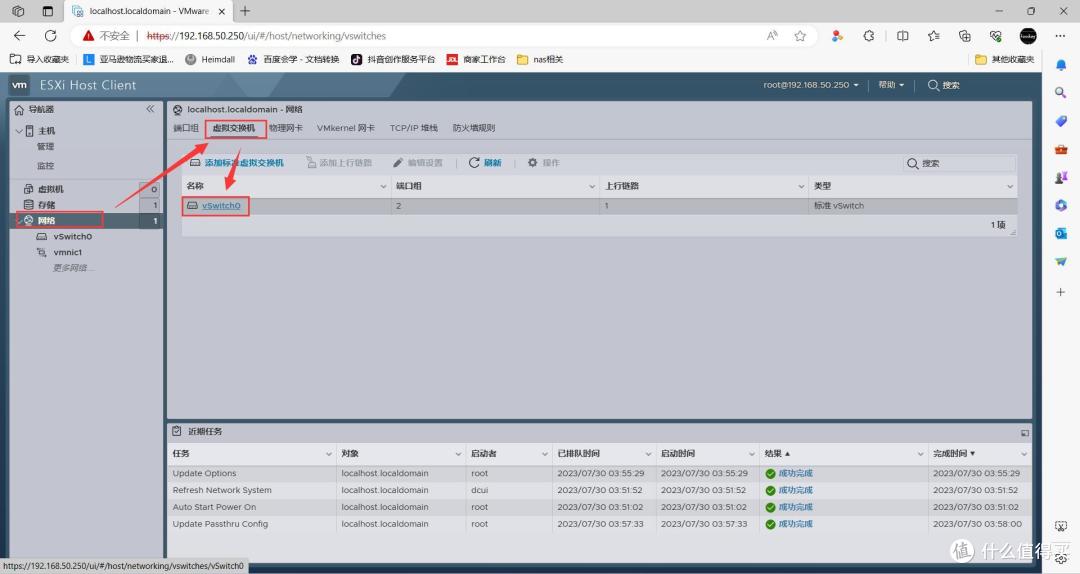Click 编辑设置 toolbar button

point(417,163)
